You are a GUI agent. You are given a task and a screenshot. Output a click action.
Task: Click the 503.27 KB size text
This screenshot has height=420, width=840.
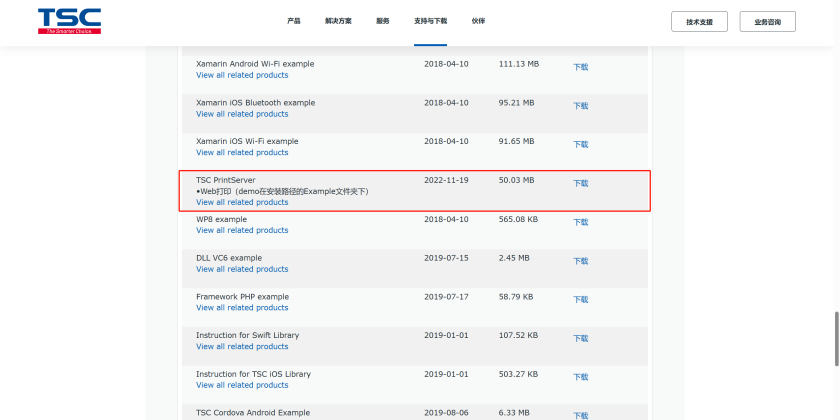pyautogui.click(x=519, y=374)
